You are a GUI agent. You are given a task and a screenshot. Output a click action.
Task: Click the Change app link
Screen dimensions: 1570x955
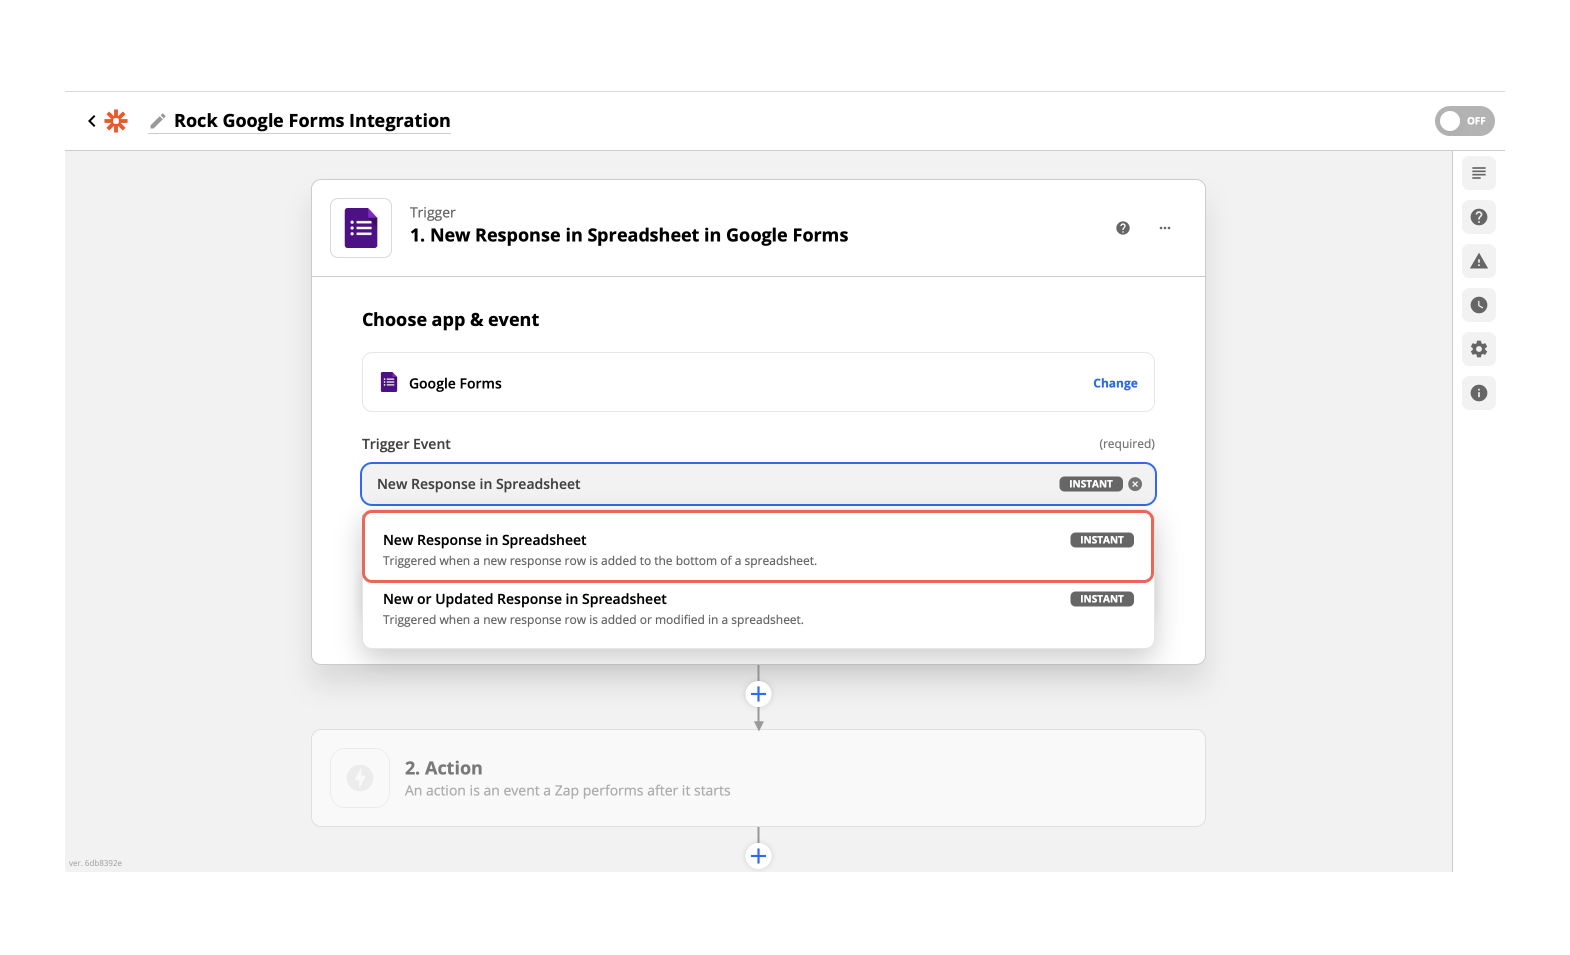pos(1114,383)
